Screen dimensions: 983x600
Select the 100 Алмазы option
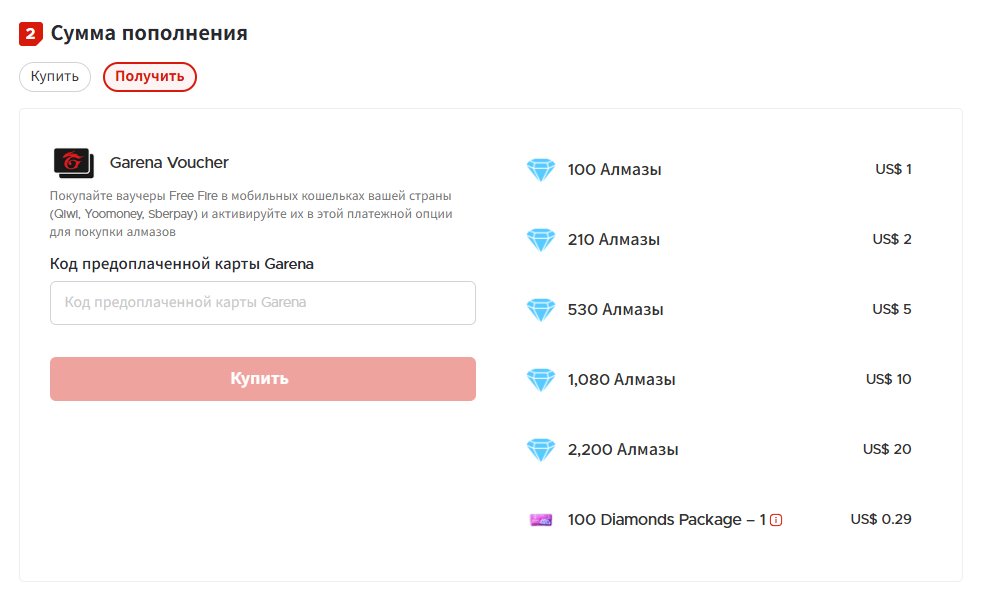tap(614, 170)
